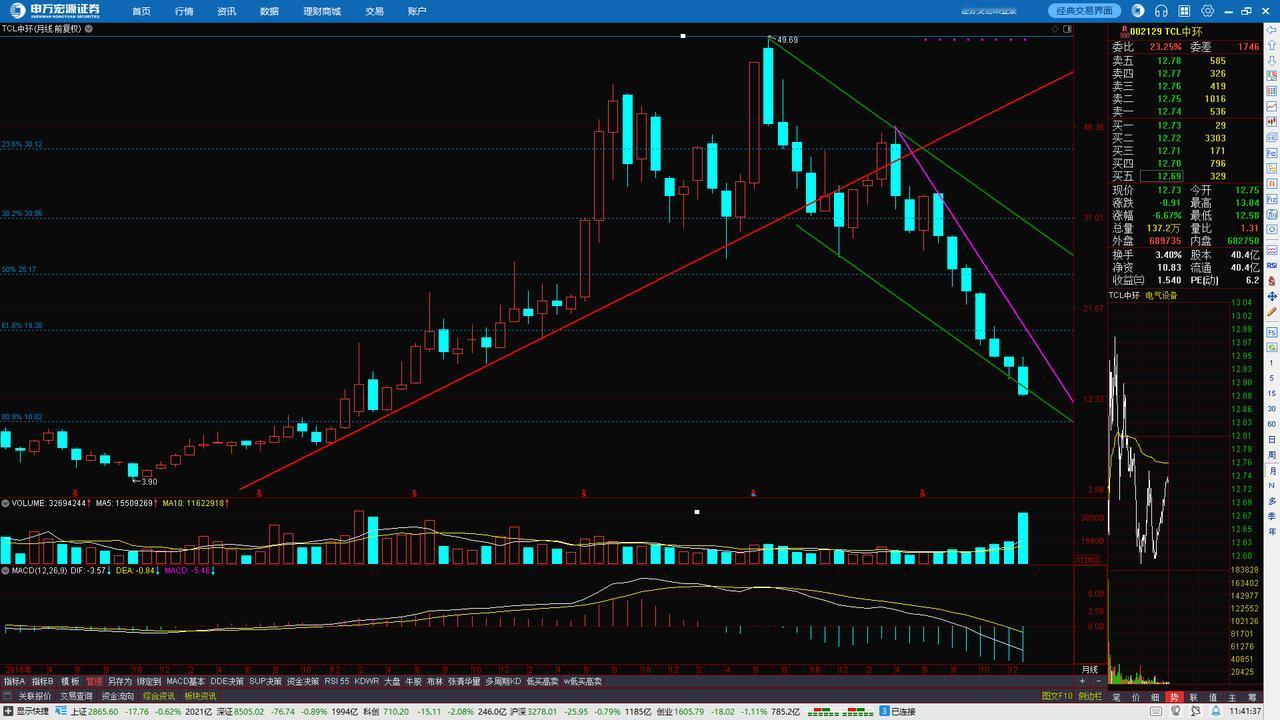The image size is (1280, 720).
Task: Select the 大盘 indicator tab
Action: pyautogui.click(x=393, y=681)
